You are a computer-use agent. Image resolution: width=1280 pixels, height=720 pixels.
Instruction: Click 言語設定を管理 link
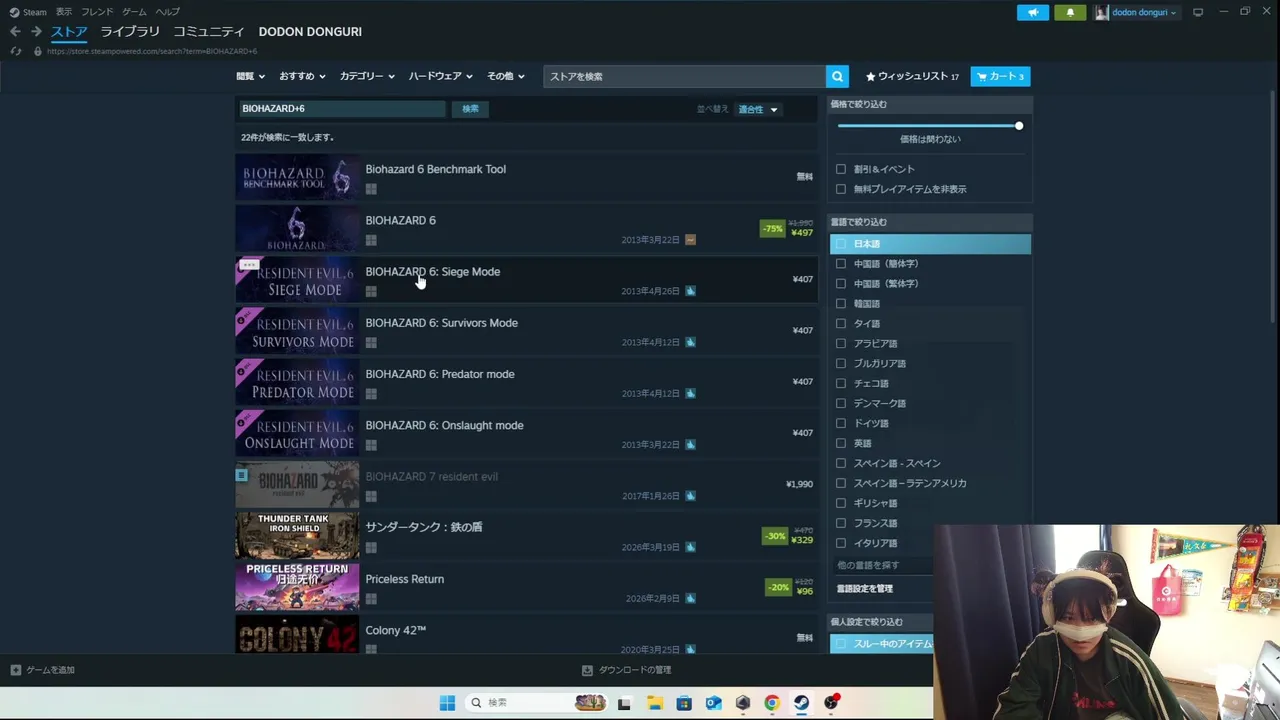coord(865,589)
